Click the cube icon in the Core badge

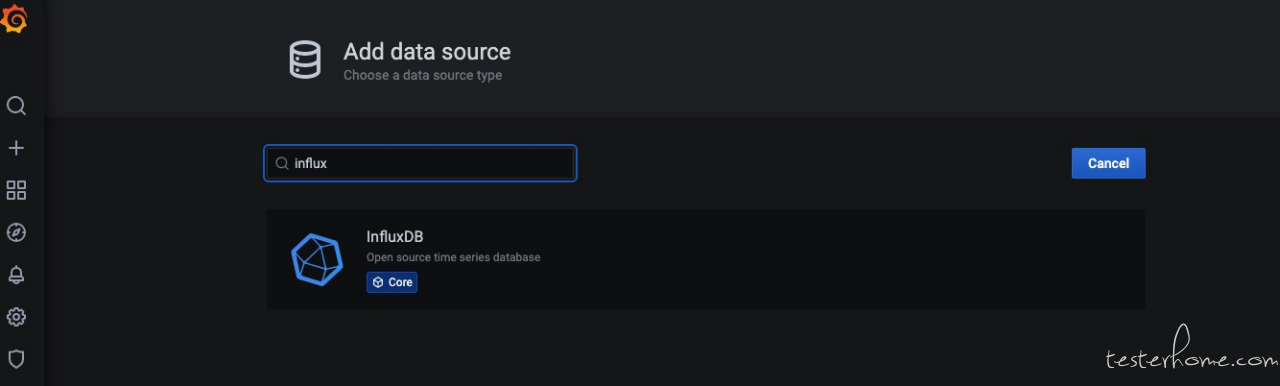coord(378,283)
